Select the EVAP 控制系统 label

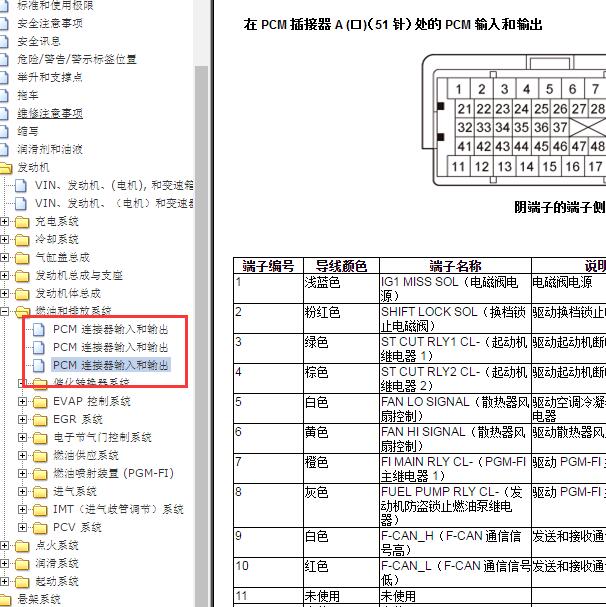click(92, 401)
